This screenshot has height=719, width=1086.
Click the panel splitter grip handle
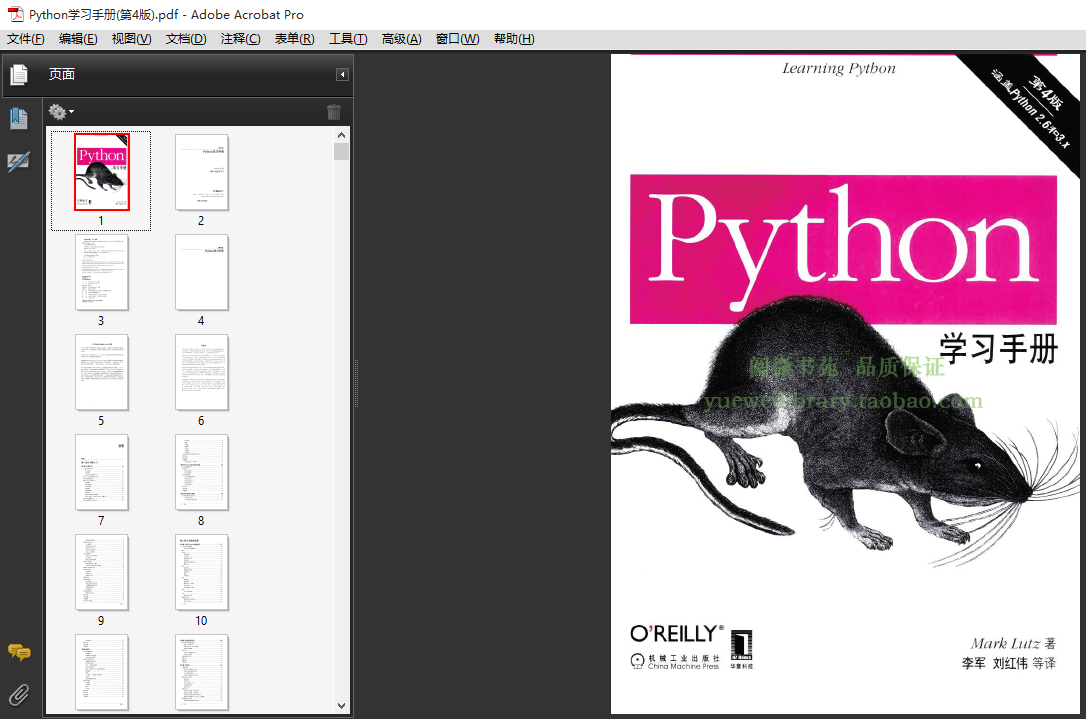click(x=356, y=384)
